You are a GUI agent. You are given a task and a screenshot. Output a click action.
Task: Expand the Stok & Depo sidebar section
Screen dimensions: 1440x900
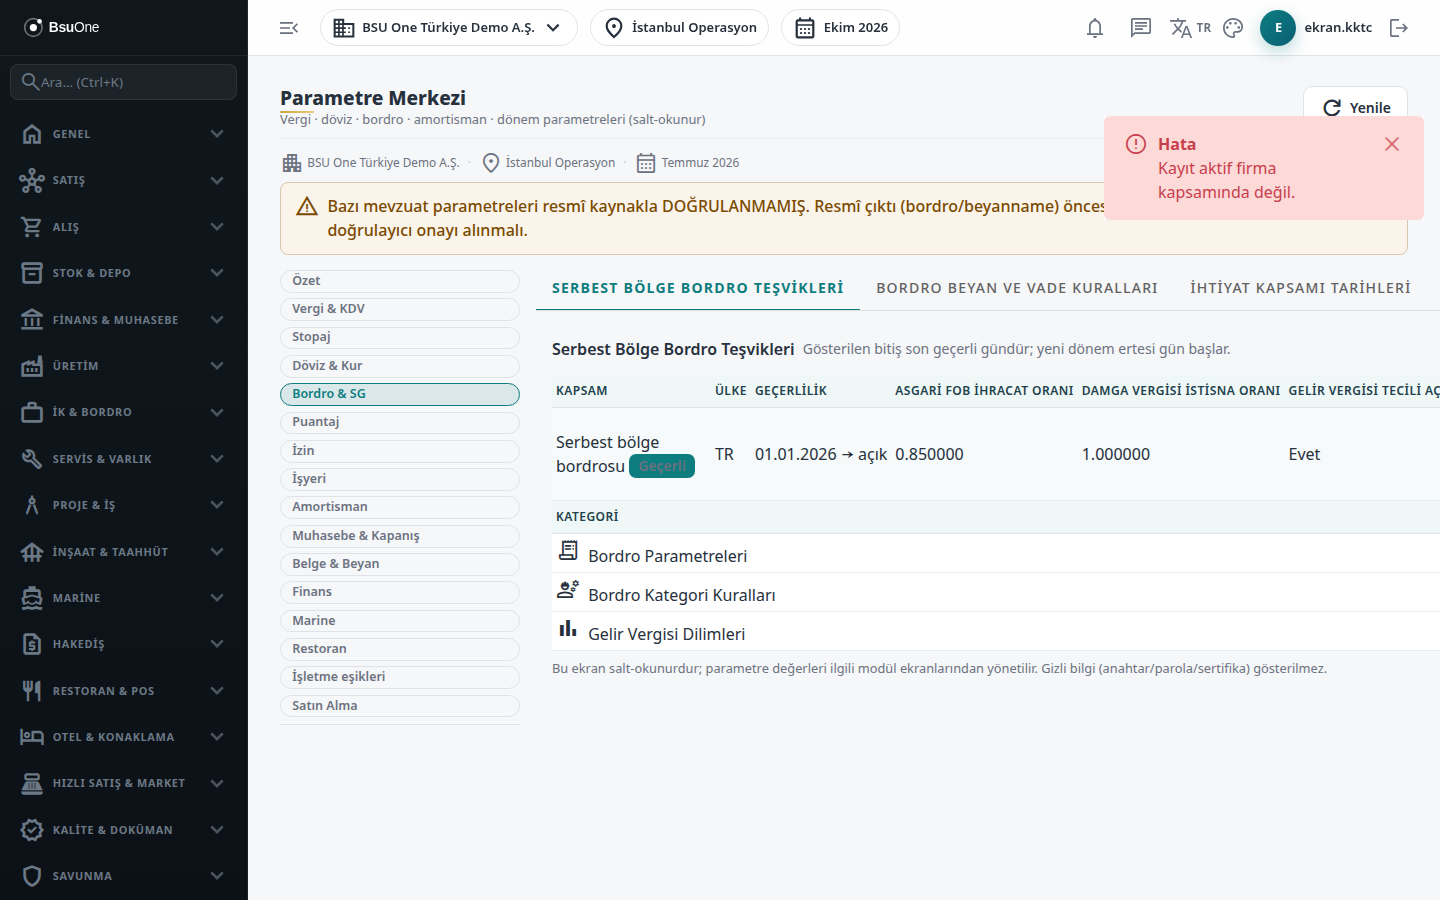coord(124,273)
